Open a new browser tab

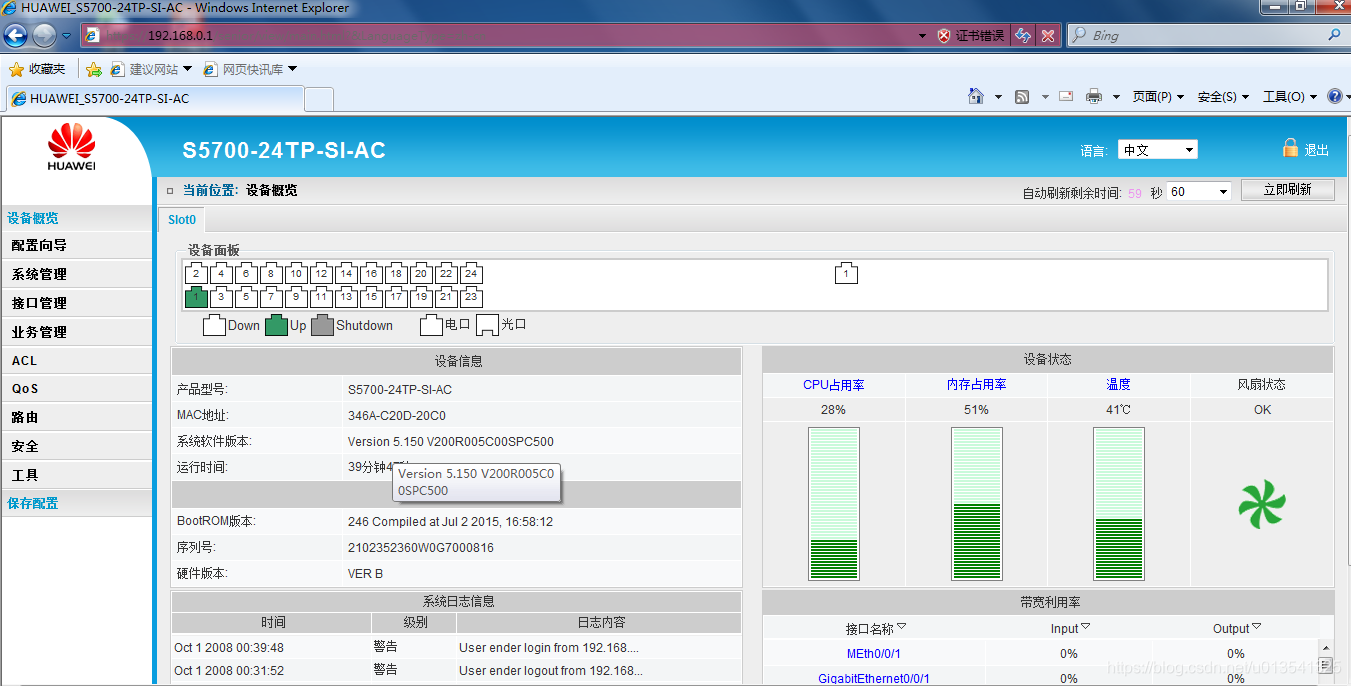318,99
